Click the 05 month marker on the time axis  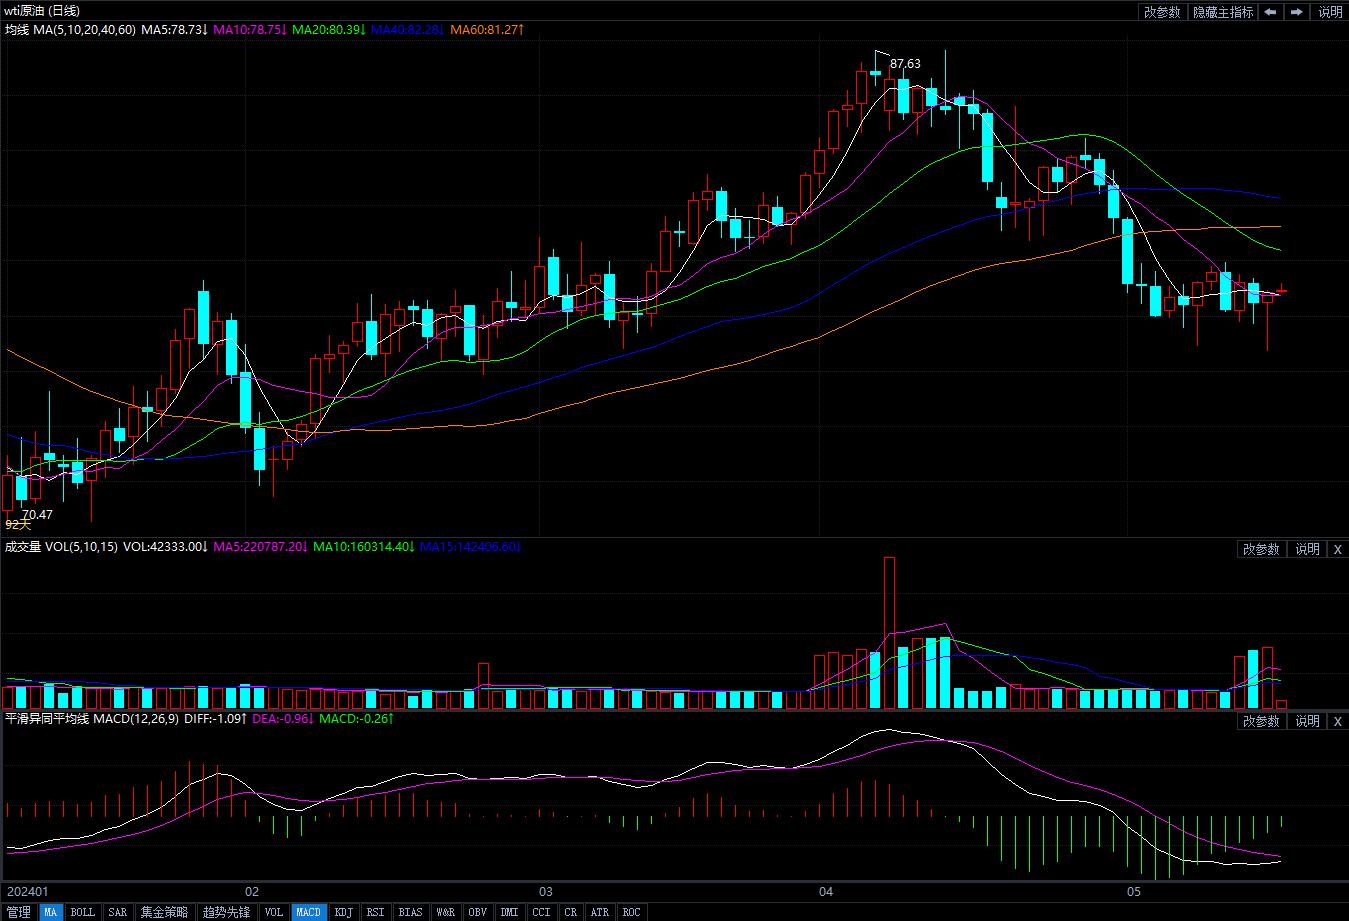[x=1133, y=891]
